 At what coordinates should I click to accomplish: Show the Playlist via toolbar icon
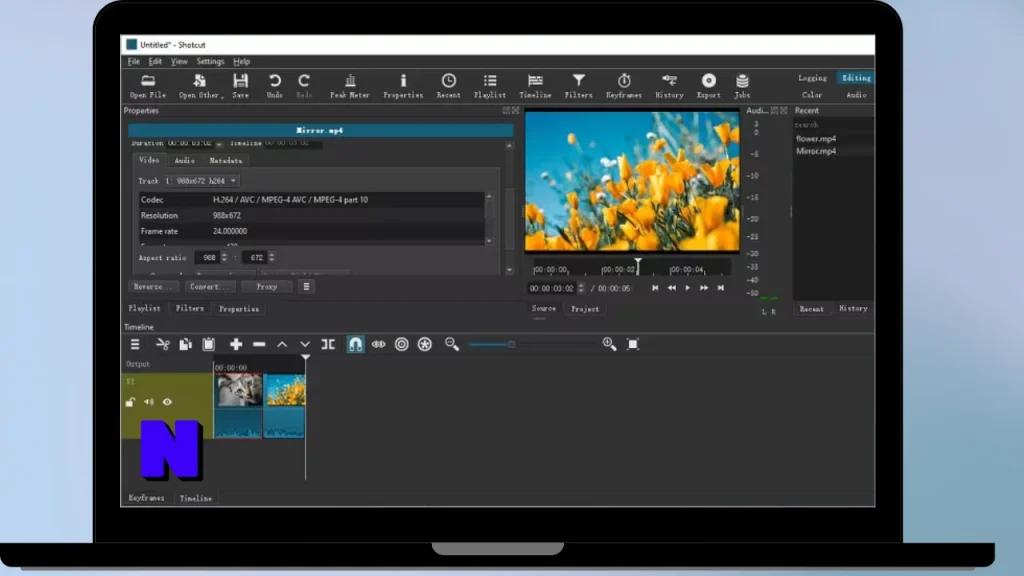coord(490,86)
